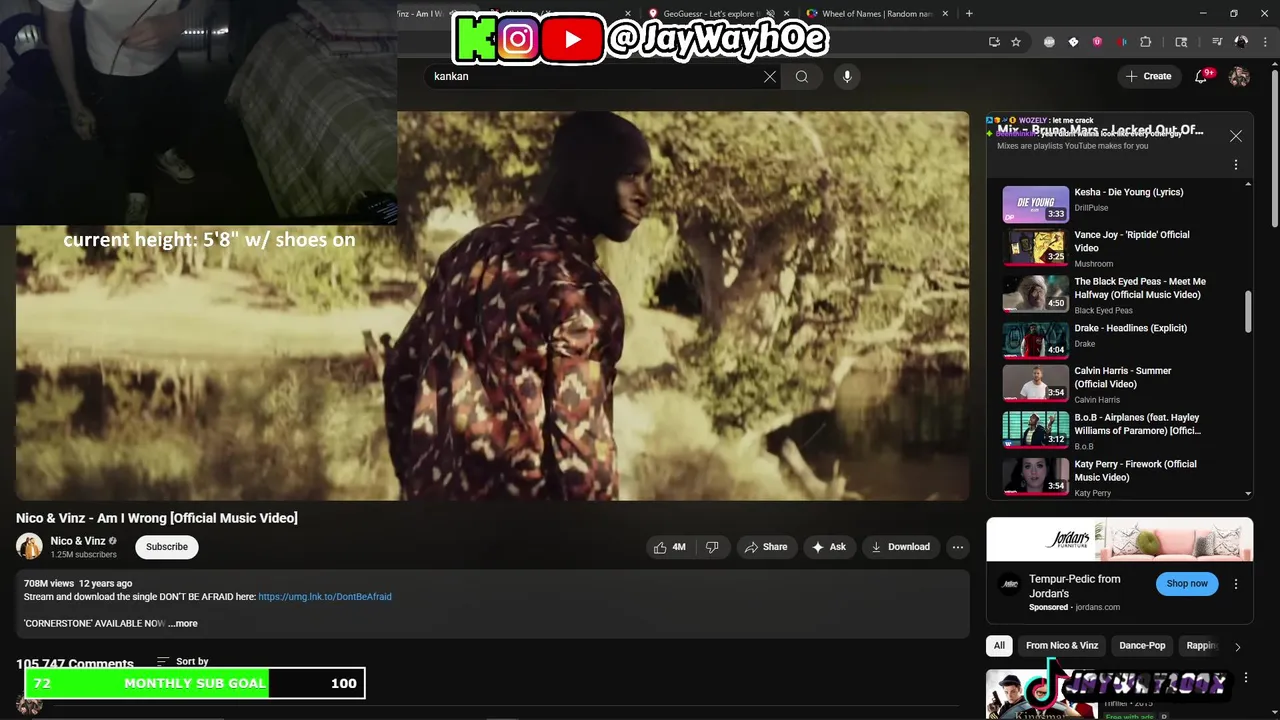The height and width of the screenshot is (720, 1280).
Task: Dislike the Am I Wrong video
Action: tap(712, 547)
